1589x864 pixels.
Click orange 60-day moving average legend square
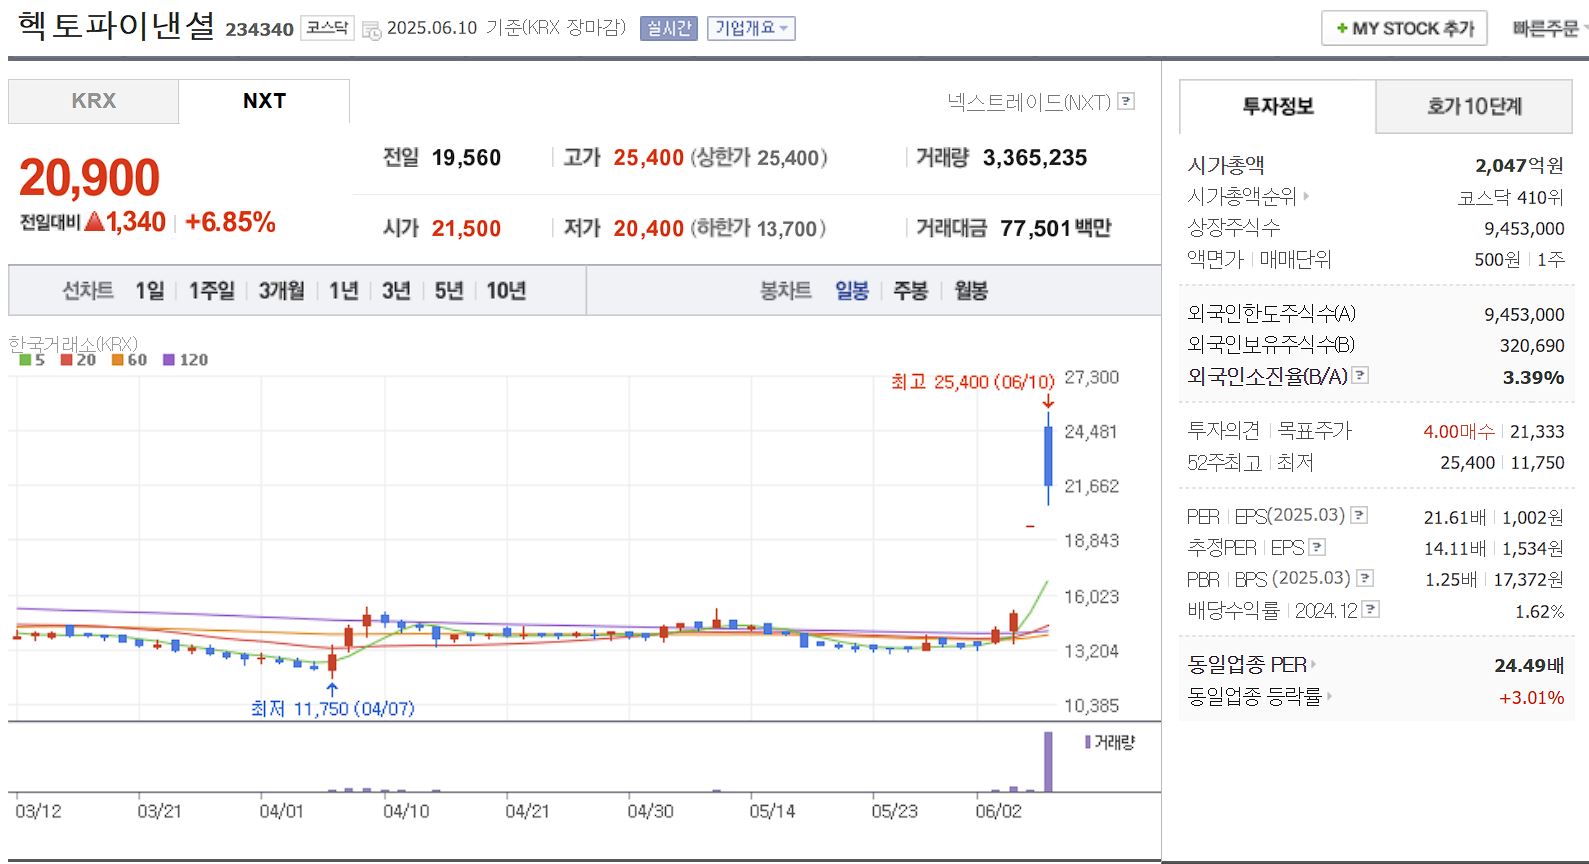pos(117,360)
